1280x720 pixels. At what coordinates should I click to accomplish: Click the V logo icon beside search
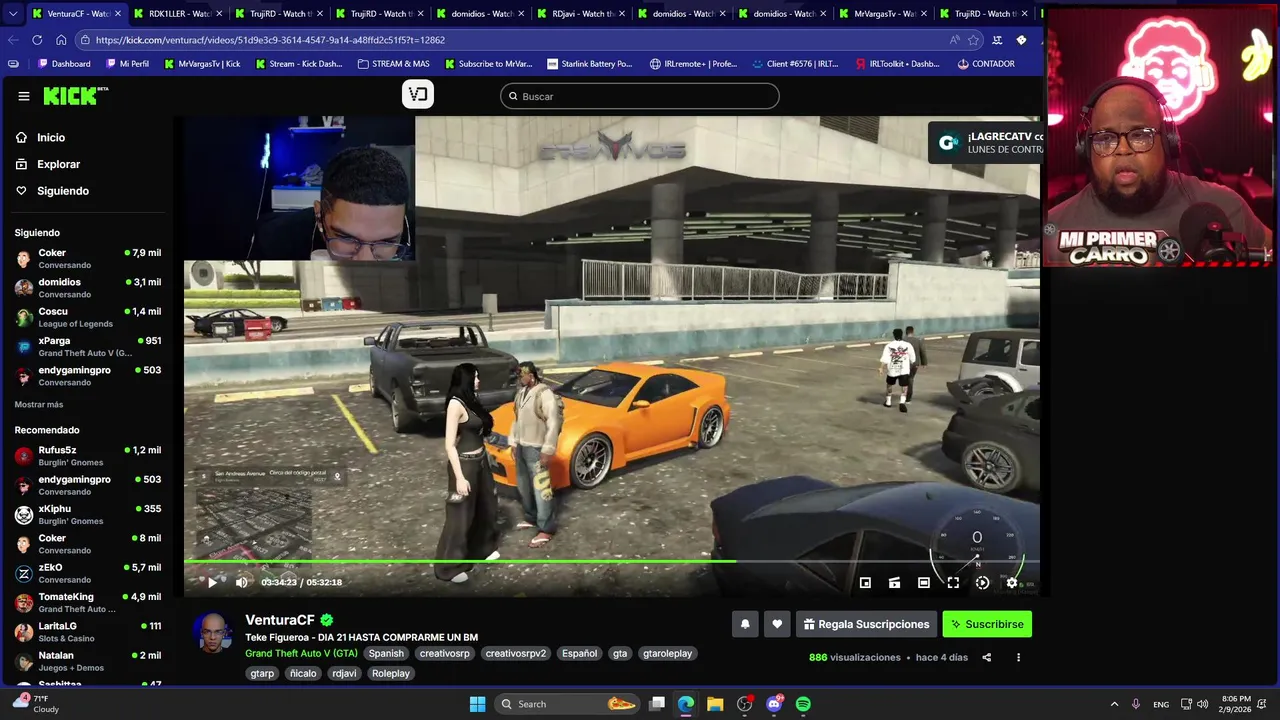pyautogui.click(x=418, y=94)
